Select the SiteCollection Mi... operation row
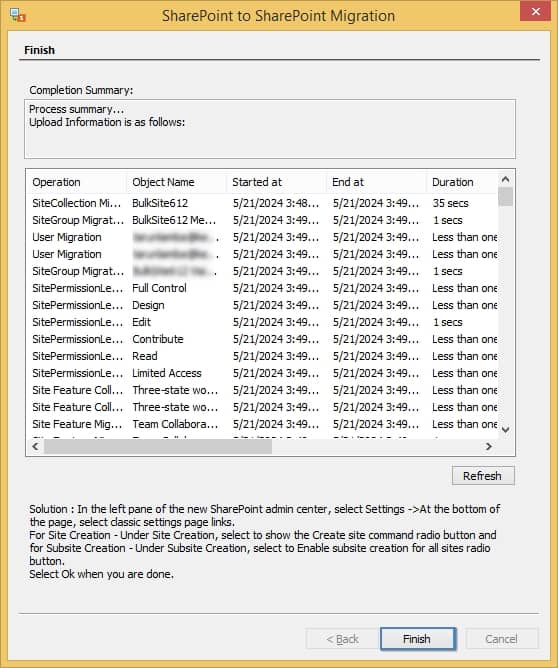 pos(264,203)
